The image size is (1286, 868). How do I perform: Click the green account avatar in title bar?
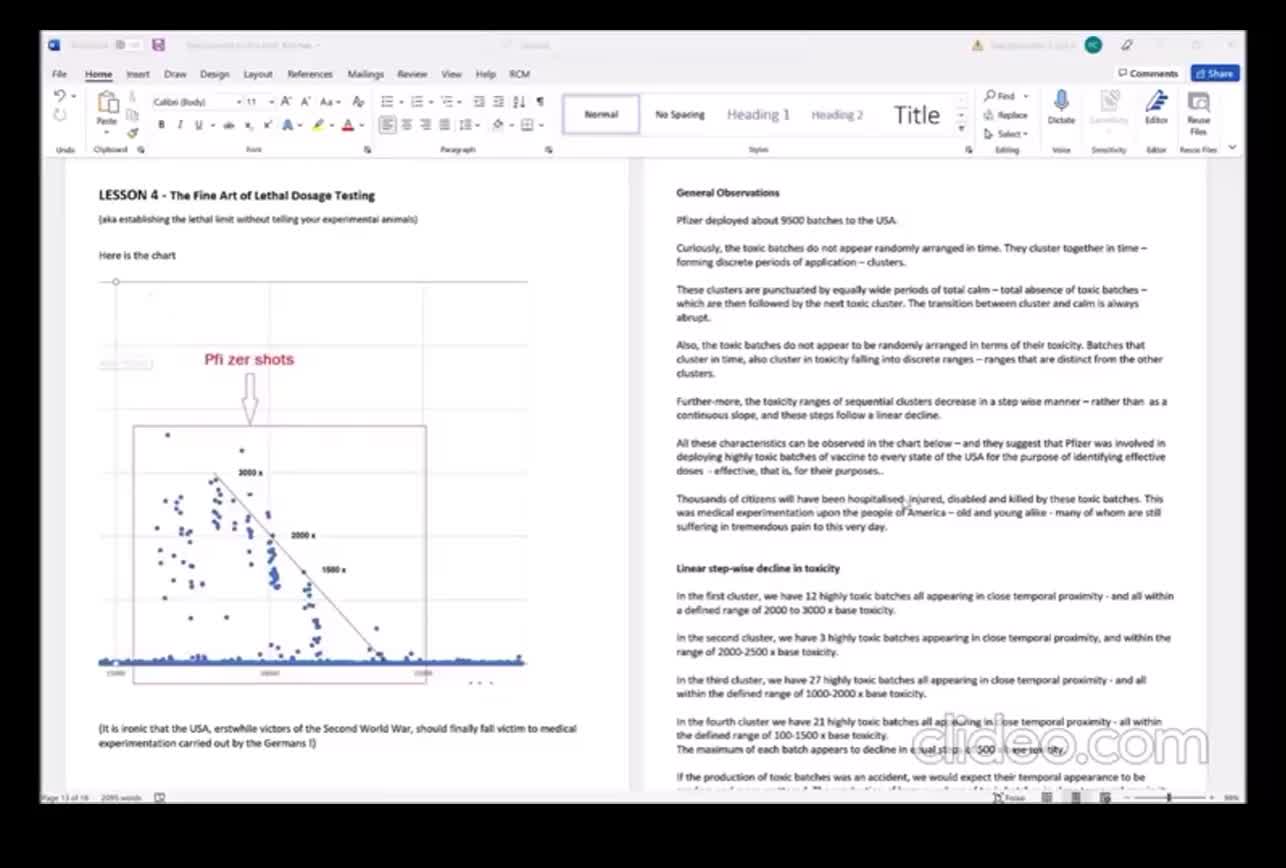click(x=1093, y=45)
